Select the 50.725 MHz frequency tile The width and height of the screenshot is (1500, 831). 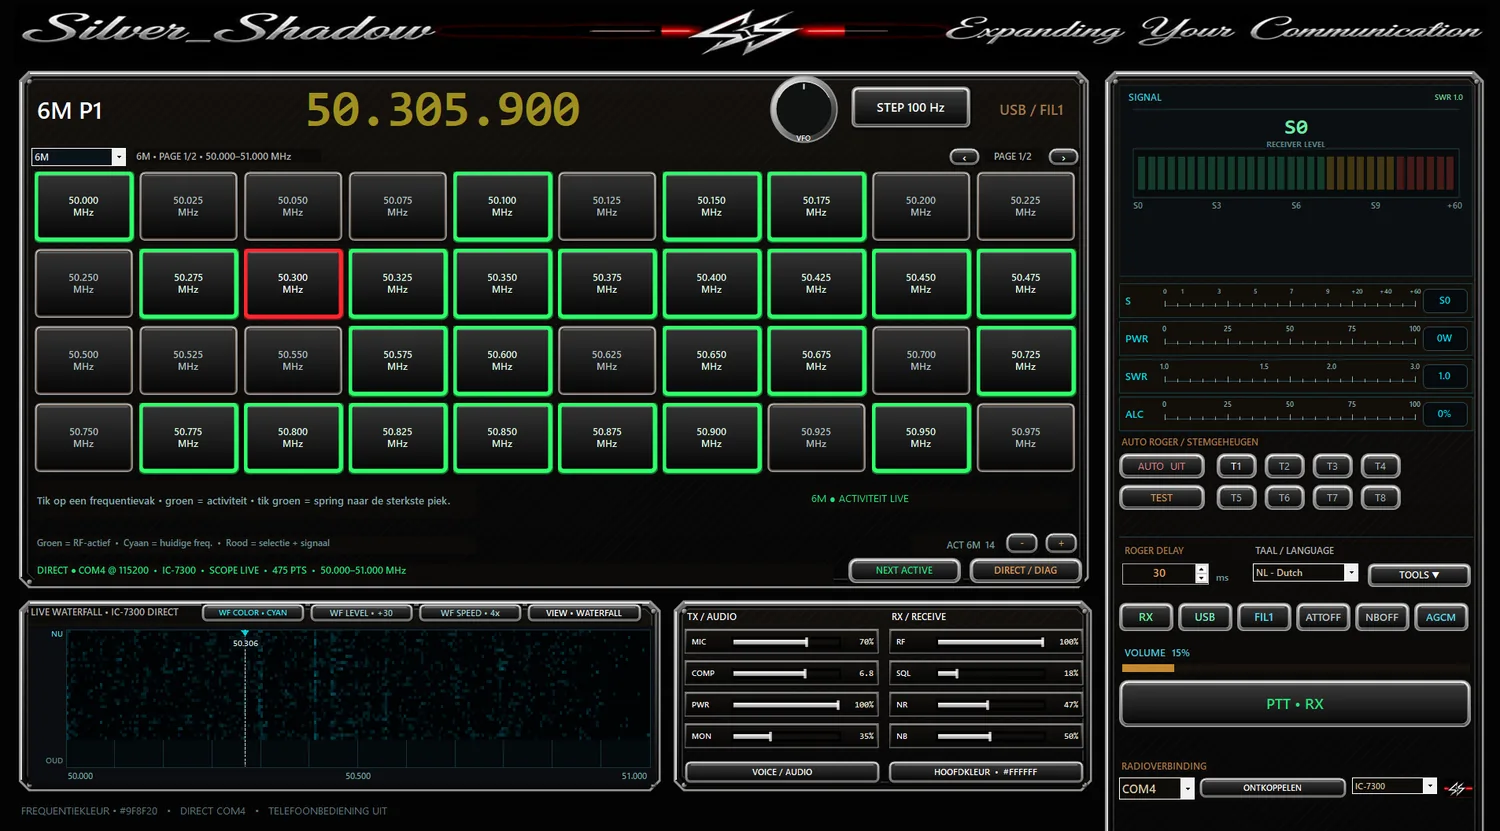1026,361
